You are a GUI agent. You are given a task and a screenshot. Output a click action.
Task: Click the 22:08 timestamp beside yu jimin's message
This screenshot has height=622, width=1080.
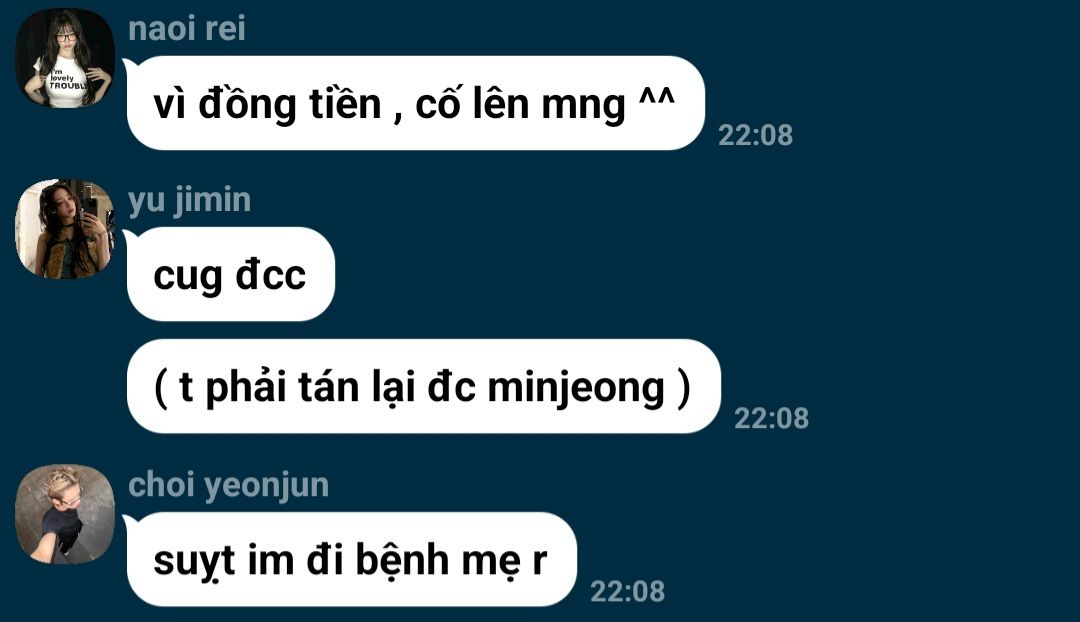pyautogui.click(x=771, y=418)
